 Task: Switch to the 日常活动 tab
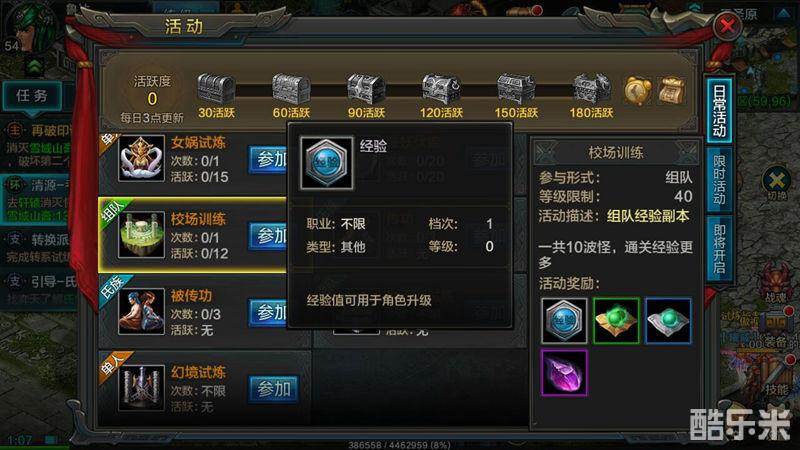[x=719, y=110]
